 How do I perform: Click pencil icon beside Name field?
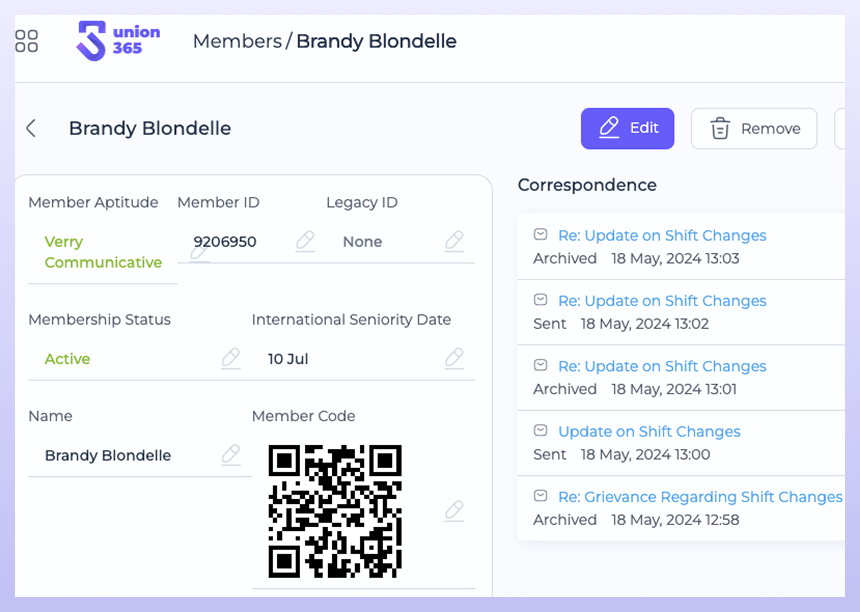tap(231, 455)
